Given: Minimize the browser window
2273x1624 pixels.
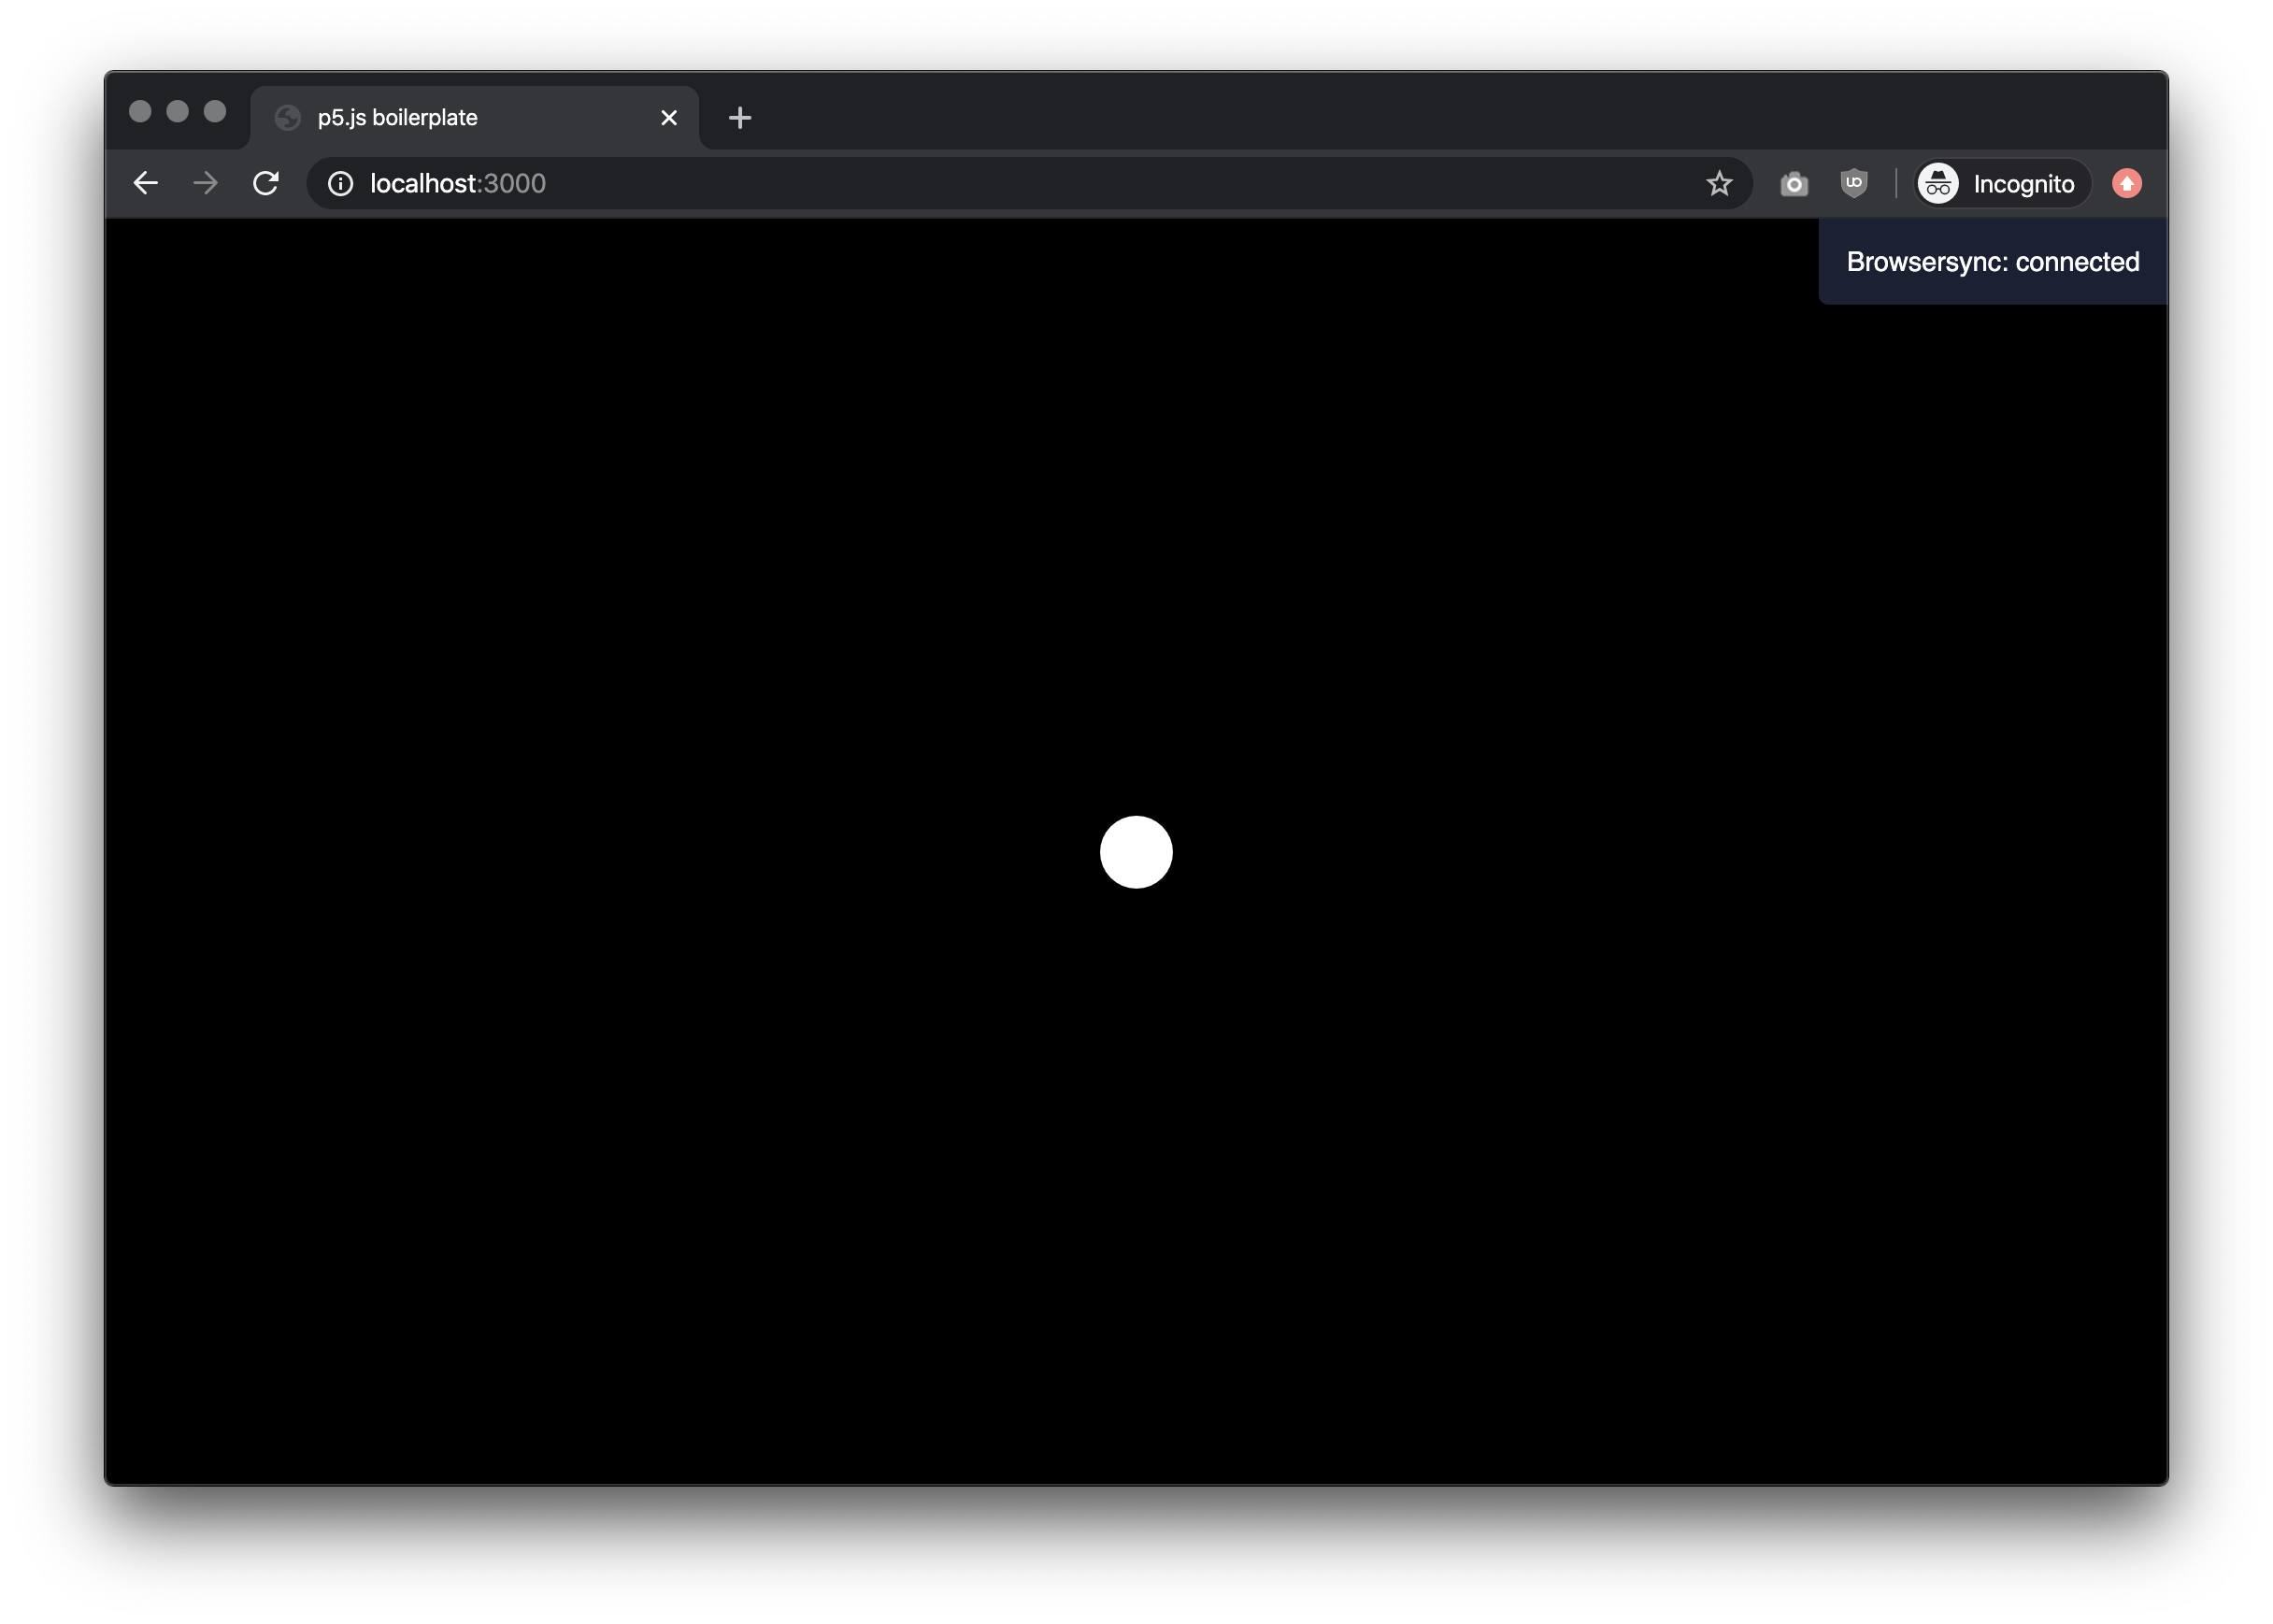Looking at the screenshot, I should 178,111.
